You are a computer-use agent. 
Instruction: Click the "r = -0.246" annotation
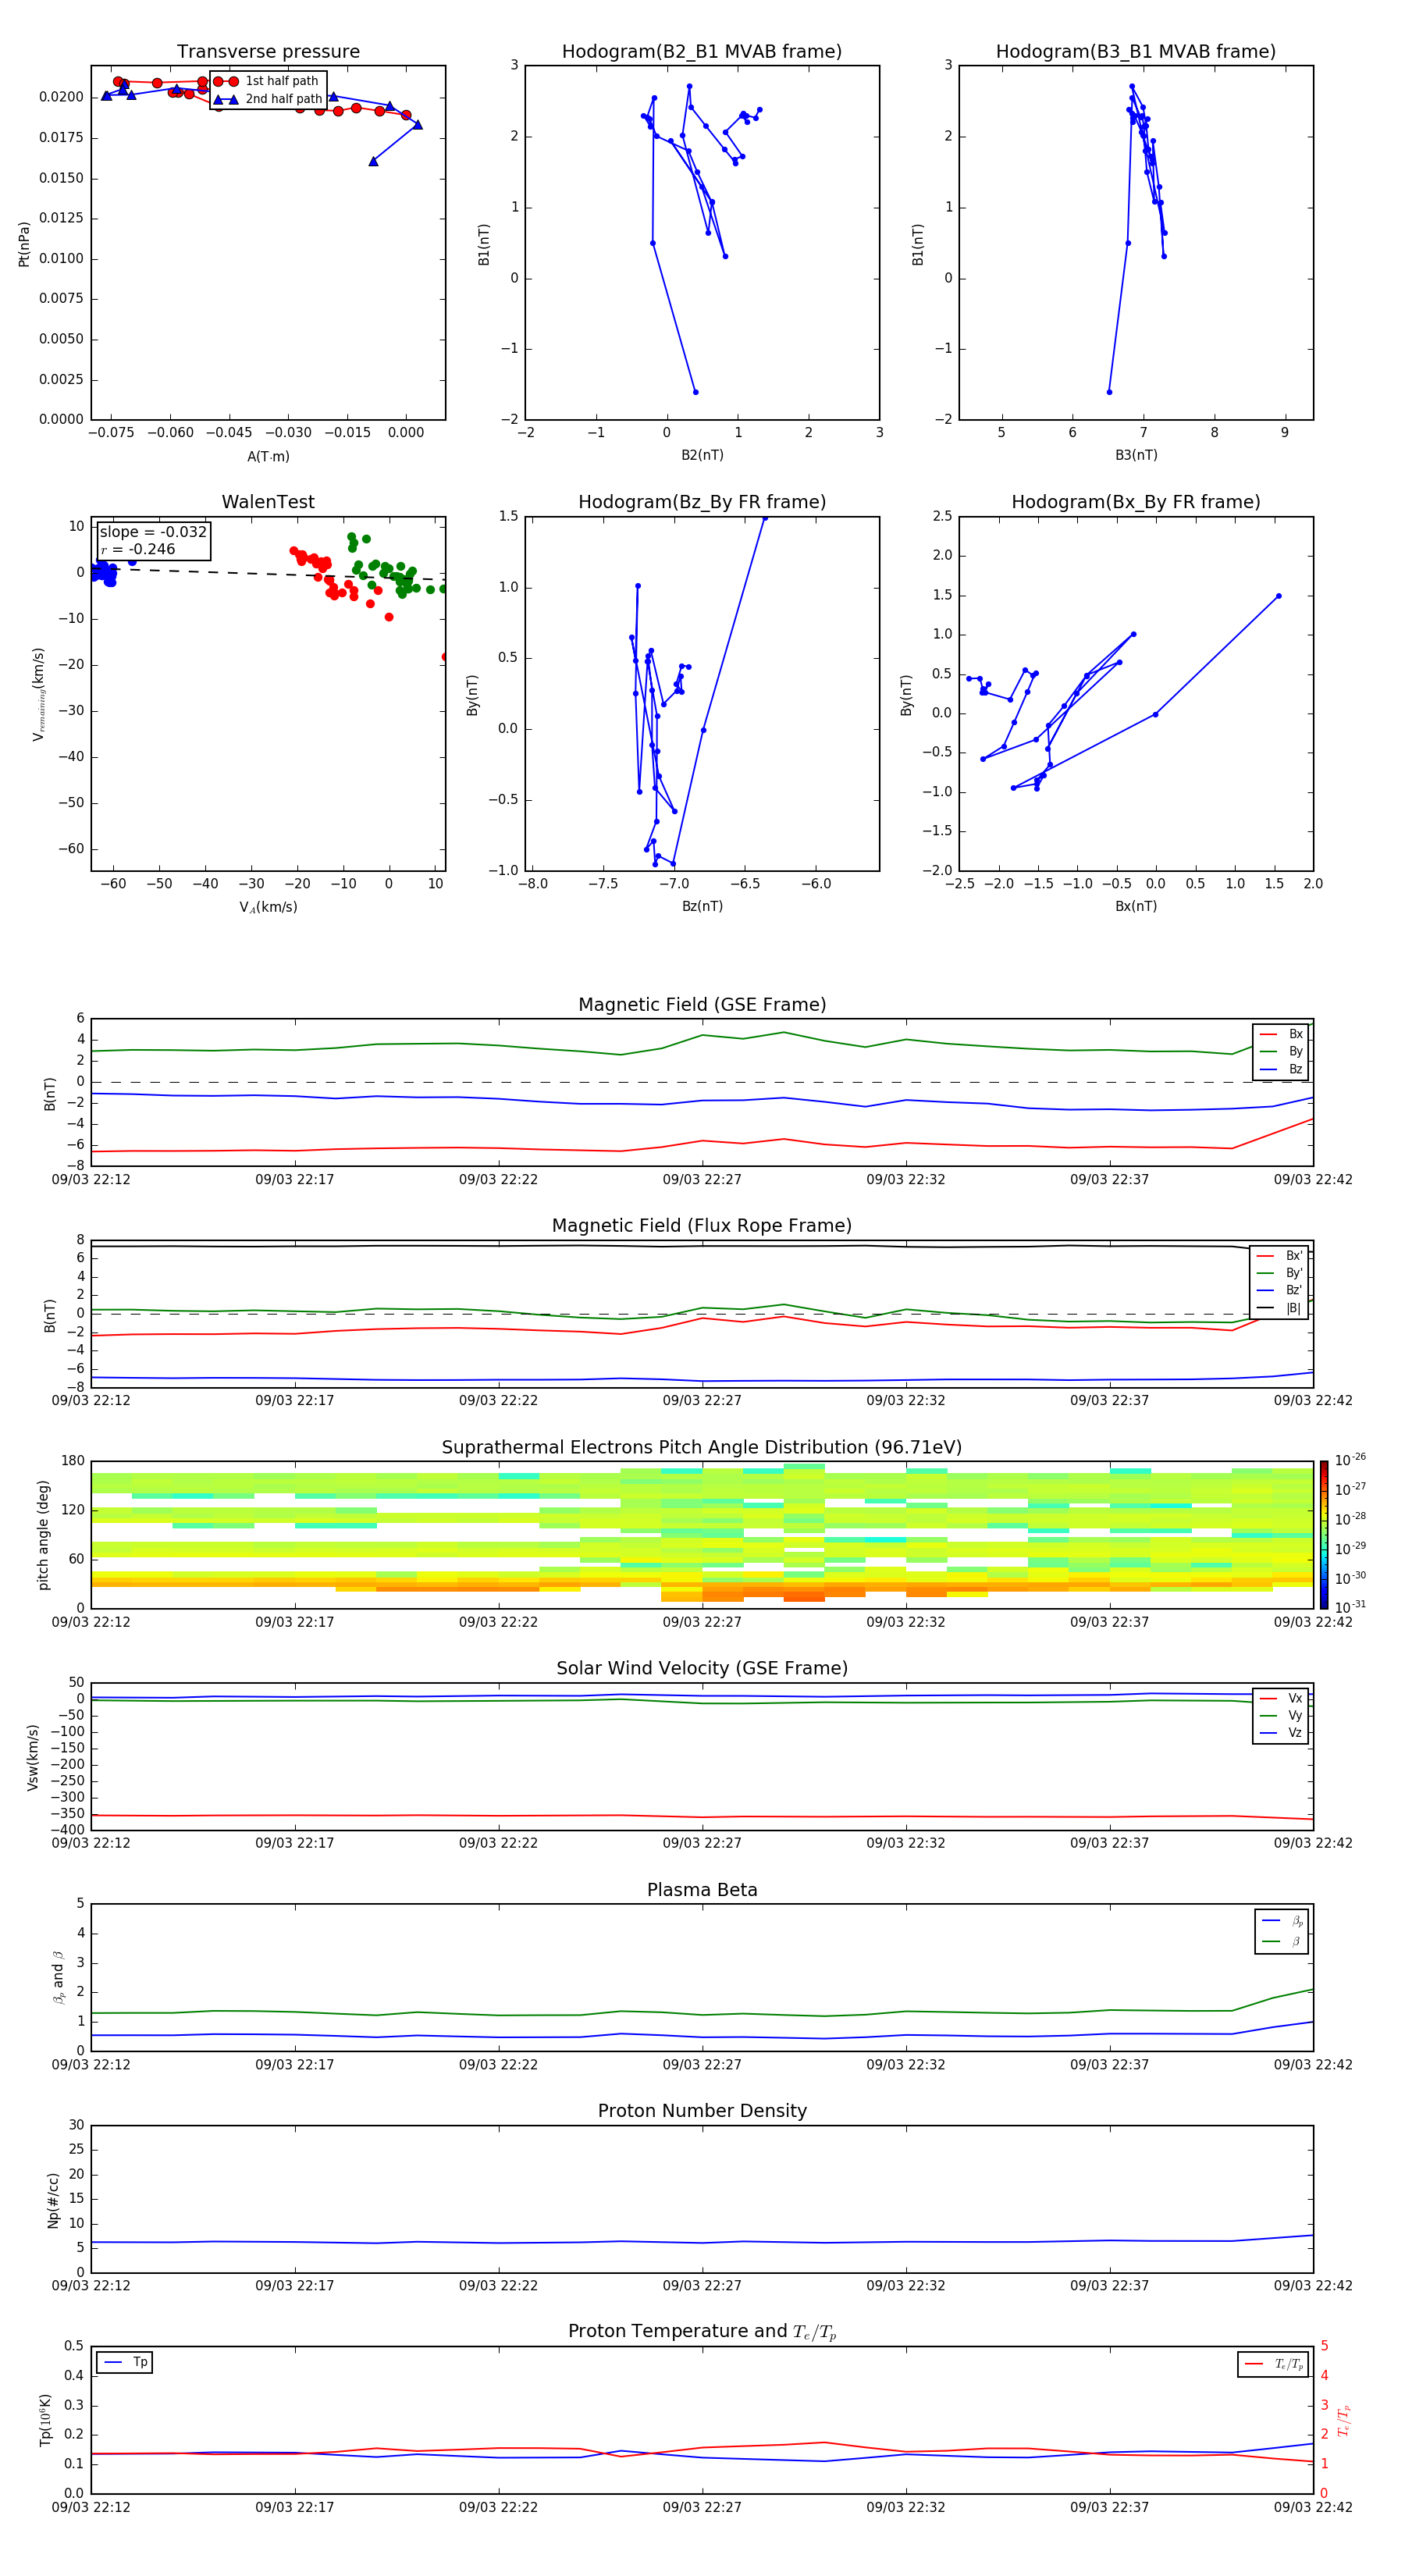click(x=138, y=550)
